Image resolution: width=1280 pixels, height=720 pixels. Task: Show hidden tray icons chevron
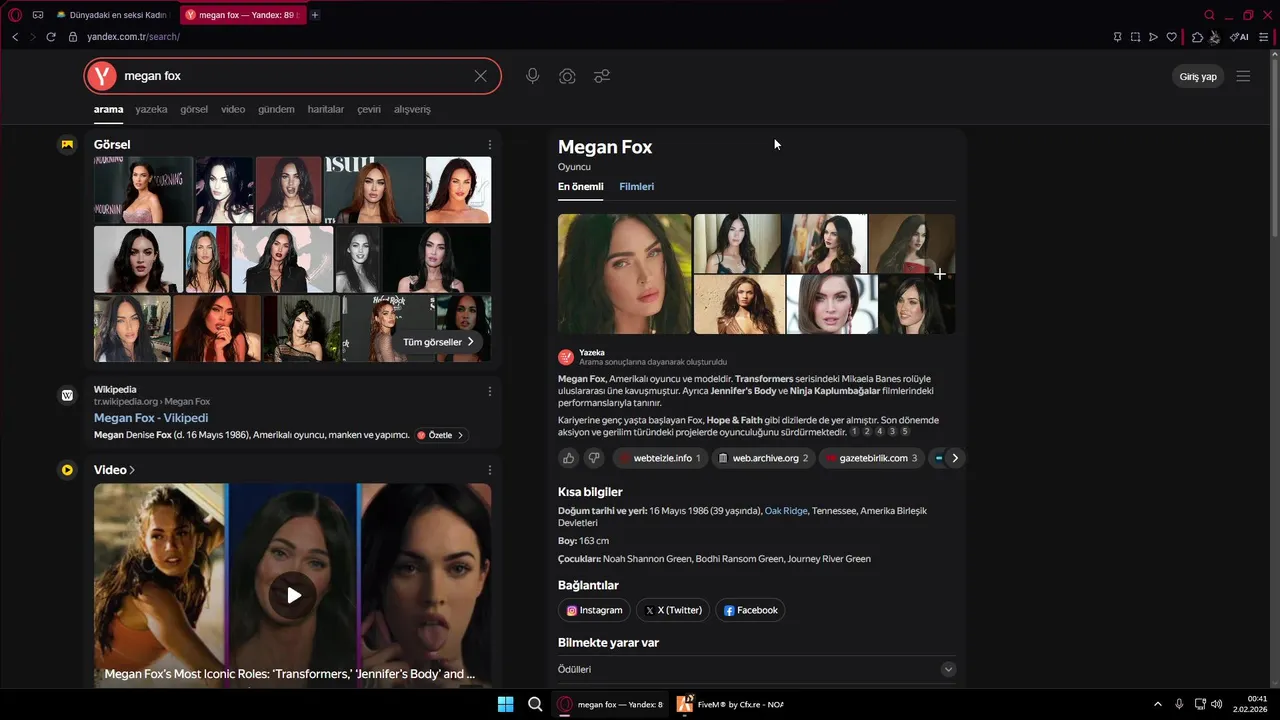(x=1158, y=704)
